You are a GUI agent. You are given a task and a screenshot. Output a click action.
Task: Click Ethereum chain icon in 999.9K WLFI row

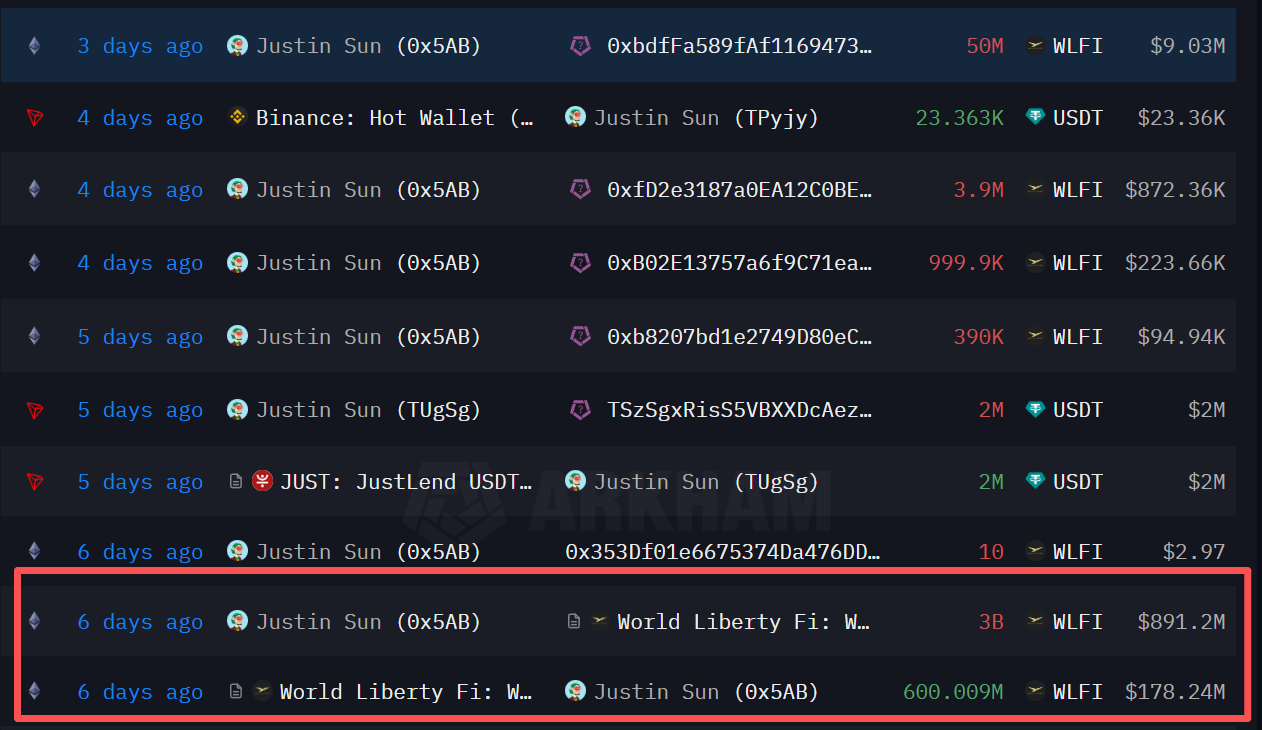click(35, 263)
